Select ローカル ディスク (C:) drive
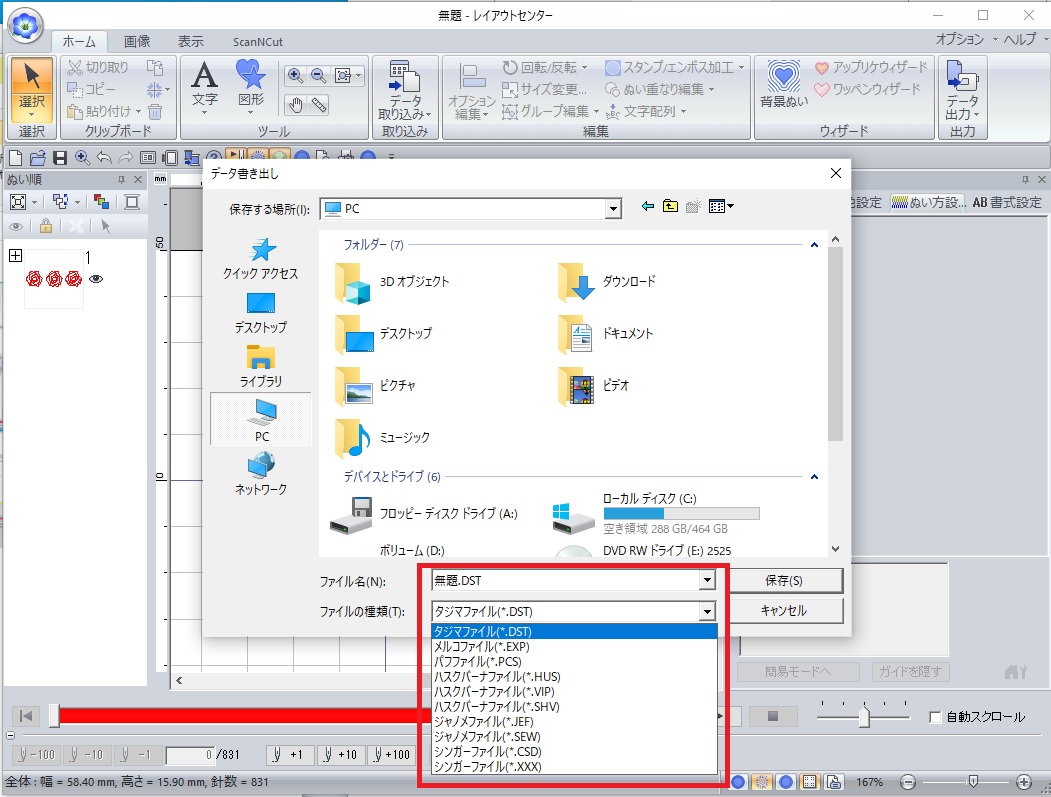The width and height of the screenshot is (1051, 797). pos(656,514)
